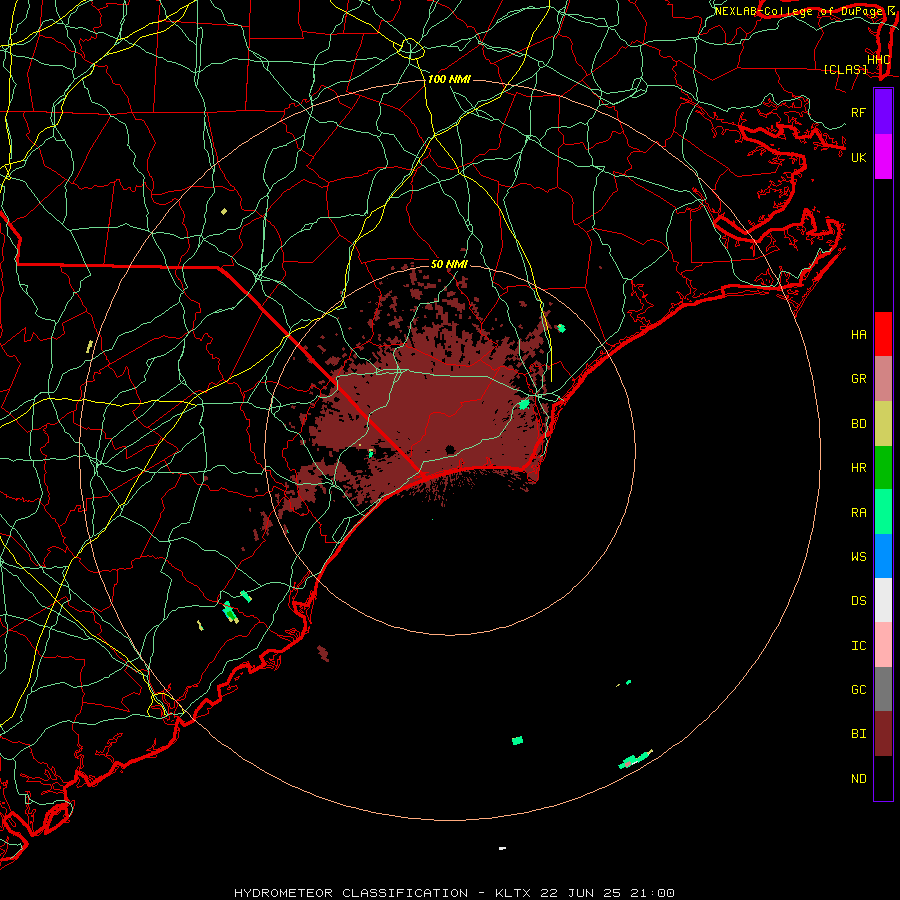Click the ND black legend swatch
This screenshot has height=900, width=900.
coord(883,778)
